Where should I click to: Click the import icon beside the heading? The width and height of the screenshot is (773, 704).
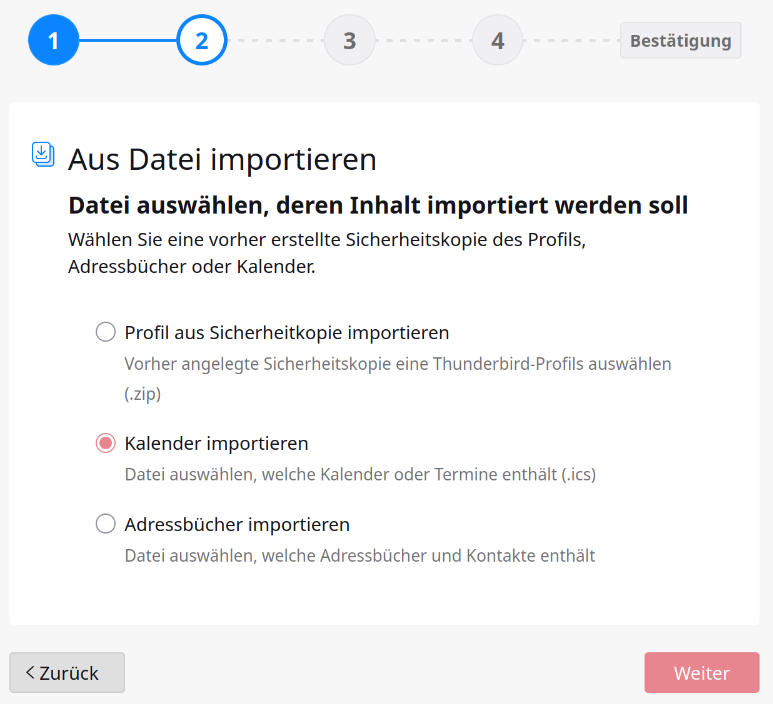click(43, 154)
